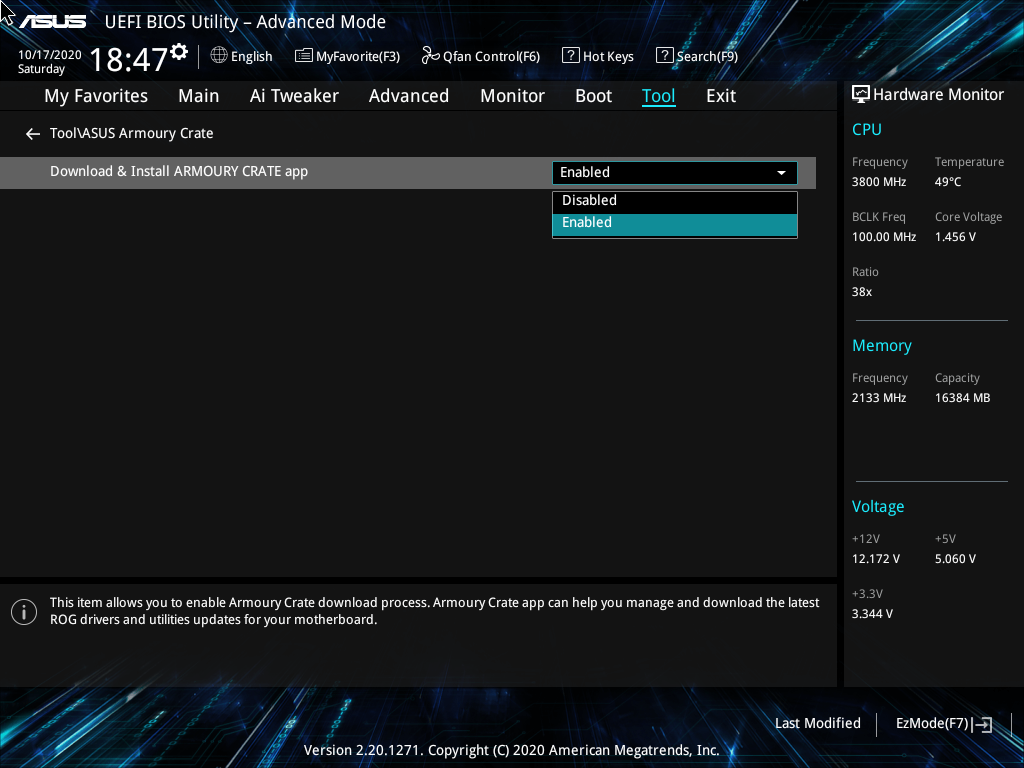Click the Search question mark icon
This screenshot has width=1024, height=768.
[x=664, y=56]
